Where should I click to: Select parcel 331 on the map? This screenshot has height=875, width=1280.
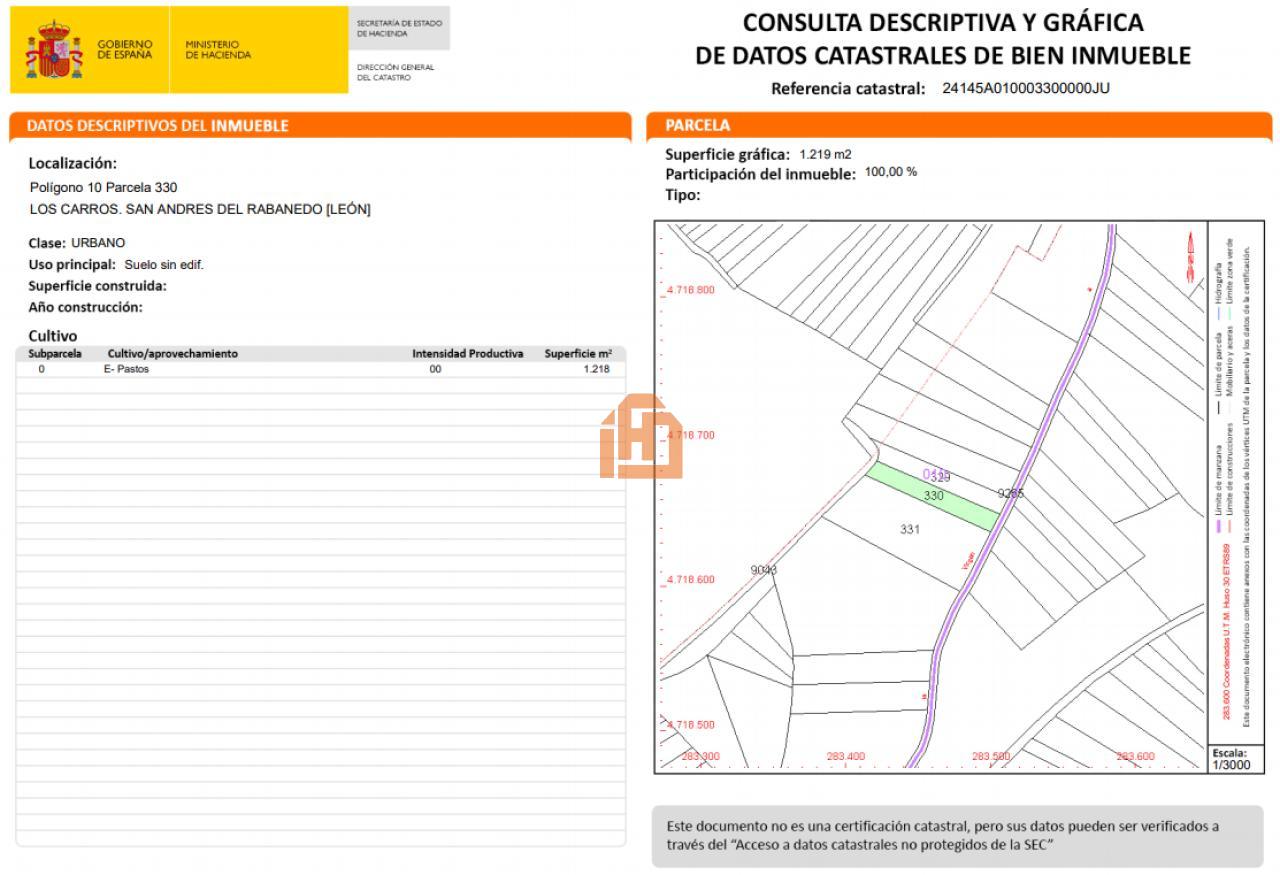[908, 530]
